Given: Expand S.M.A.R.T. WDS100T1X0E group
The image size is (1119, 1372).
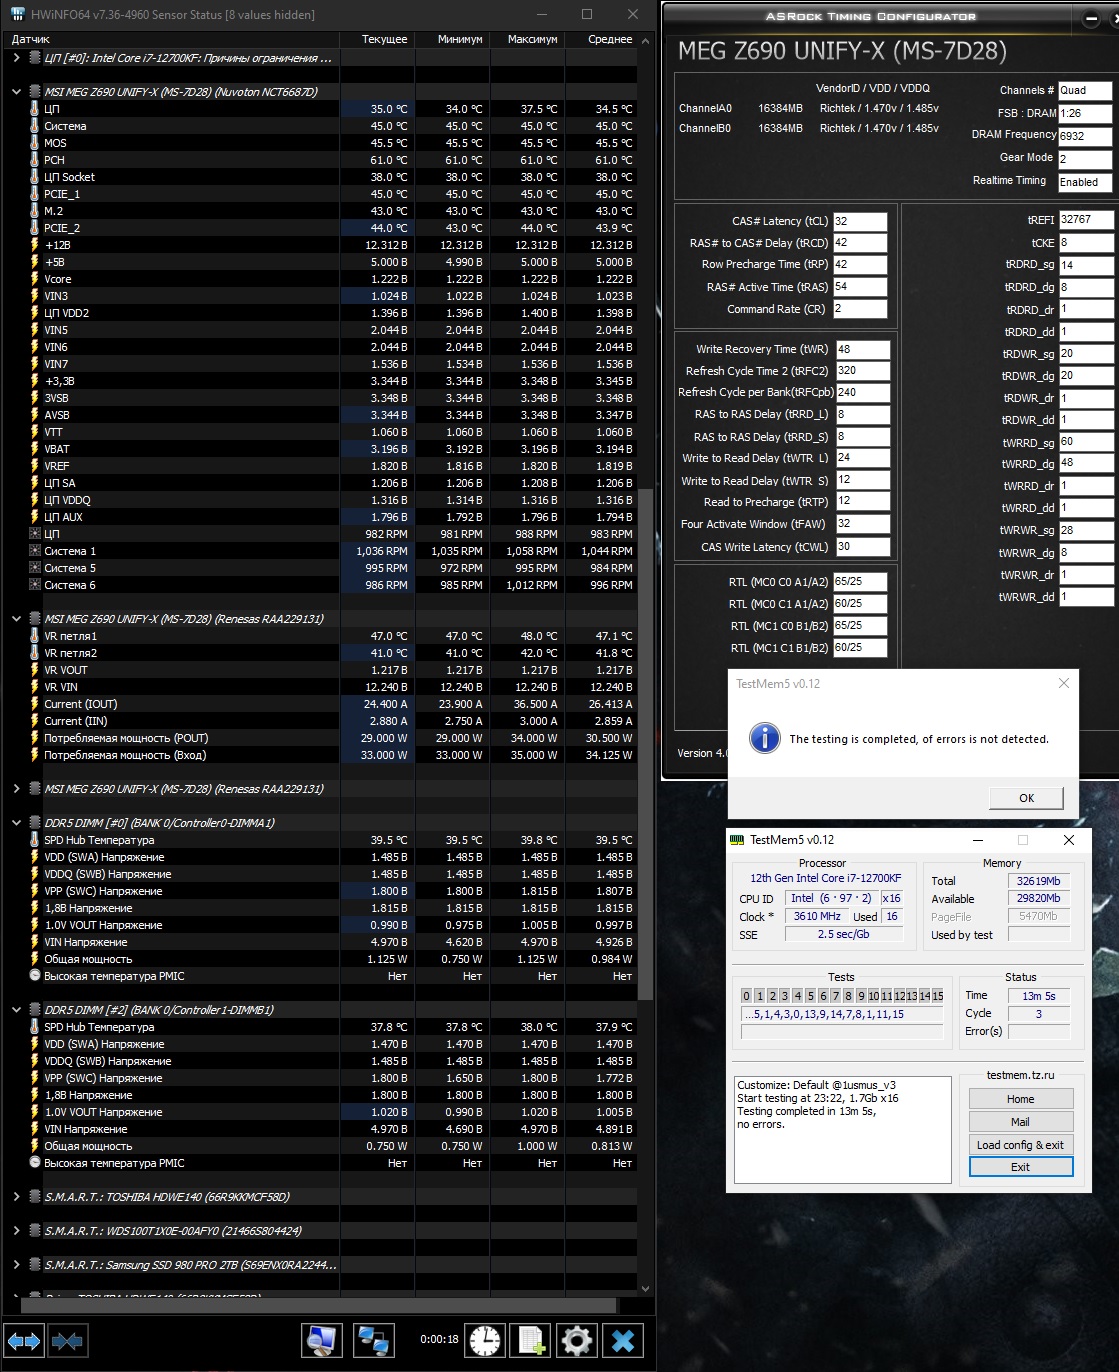Looking at the screenshot, I should point(16,1231).
